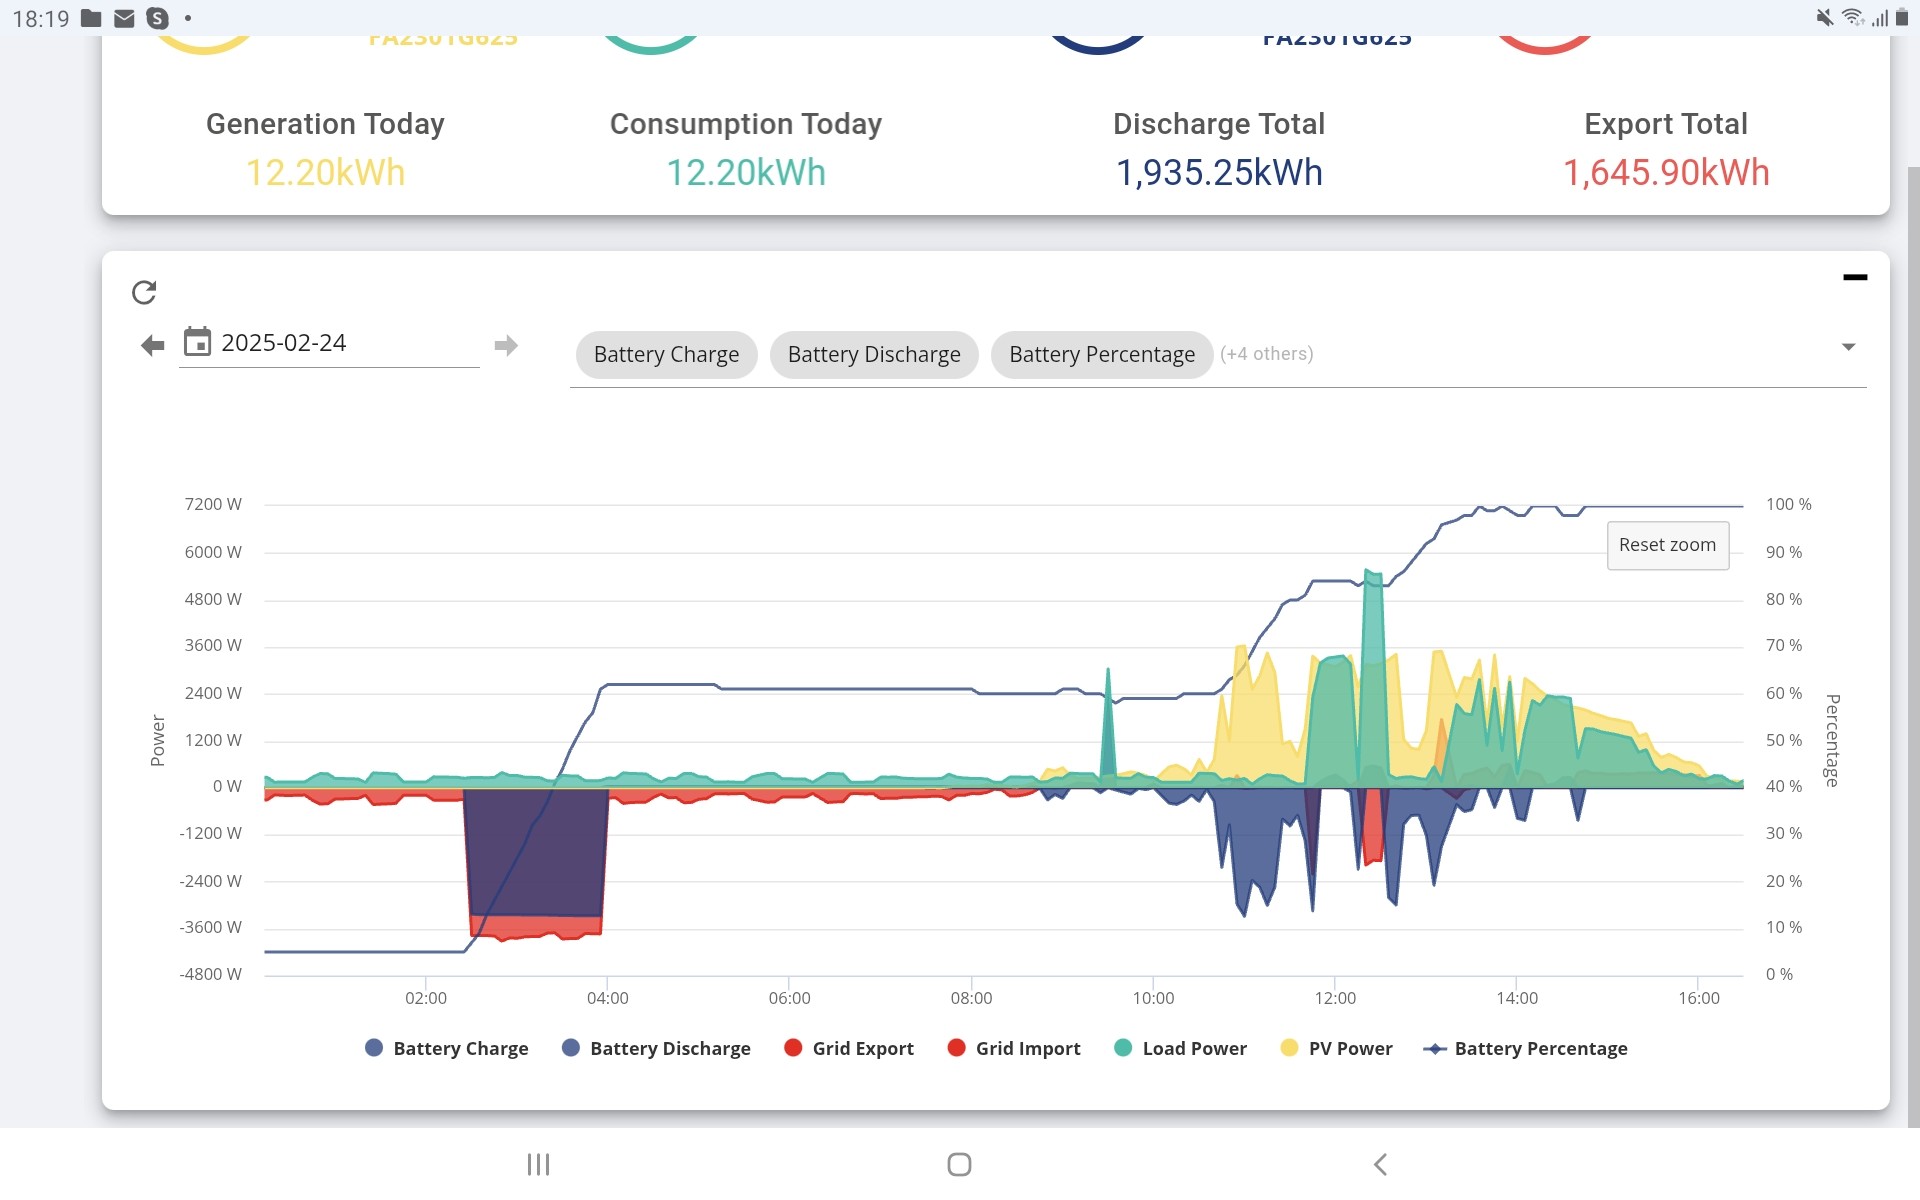Toggle Grid Export series in legend

[848, 1048]
